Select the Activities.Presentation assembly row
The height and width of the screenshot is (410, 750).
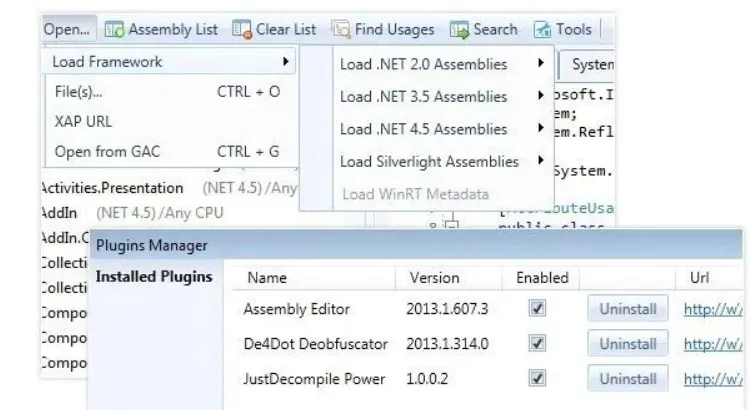pyautogui.click(x=170, y=188)
